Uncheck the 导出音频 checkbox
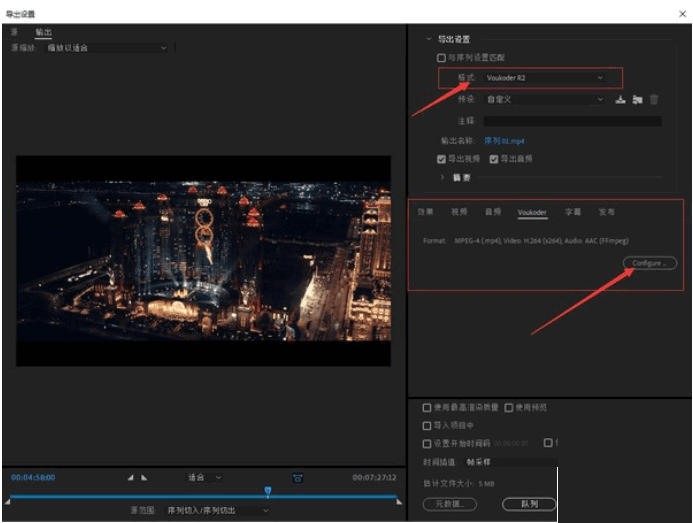Viewport: 693px width, 523px height. point(494,158)
